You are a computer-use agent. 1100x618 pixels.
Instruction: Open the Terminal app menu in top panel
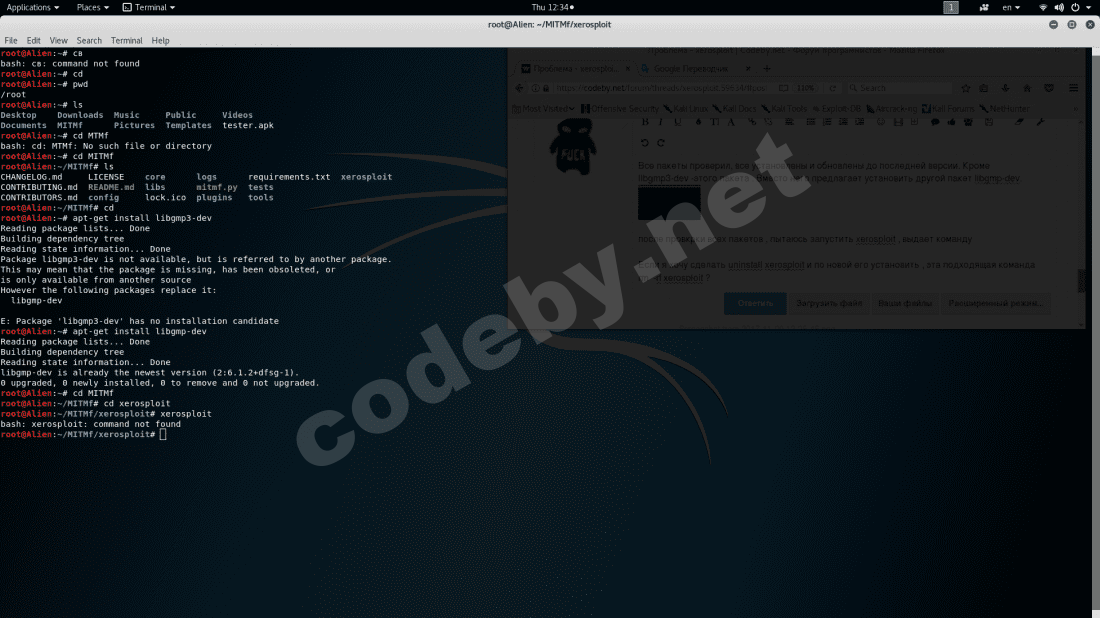149,7
